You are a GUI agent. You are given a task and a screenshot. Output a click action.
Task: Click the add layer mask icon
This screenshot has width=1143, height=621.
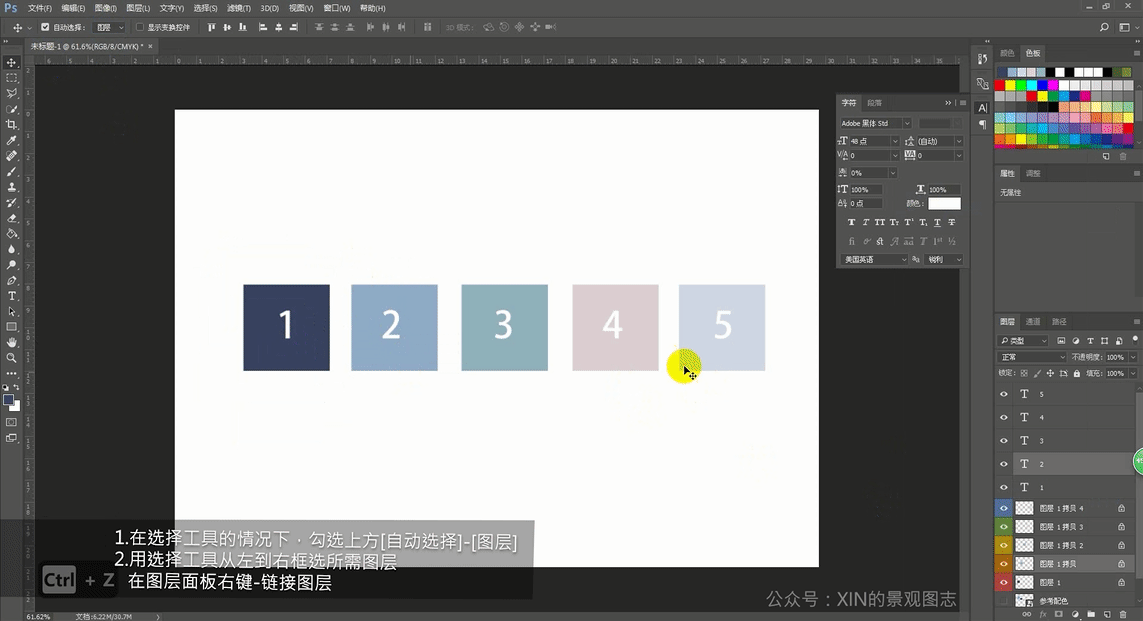pyautogui.click(x=1058, y=614)
